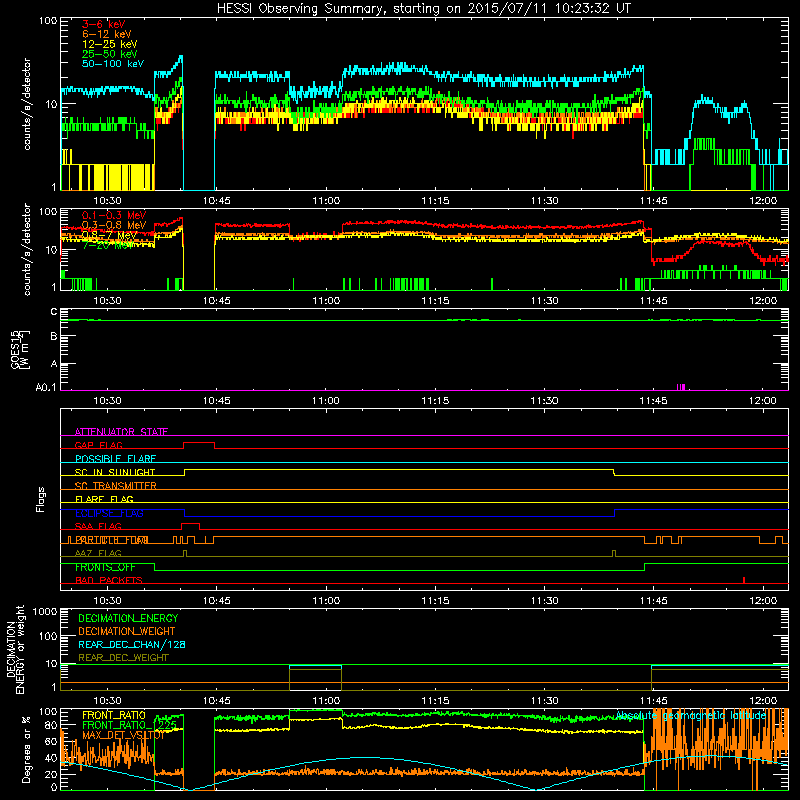Click the DECIMATION ENERGY or weight axis title

pos(15,650)
